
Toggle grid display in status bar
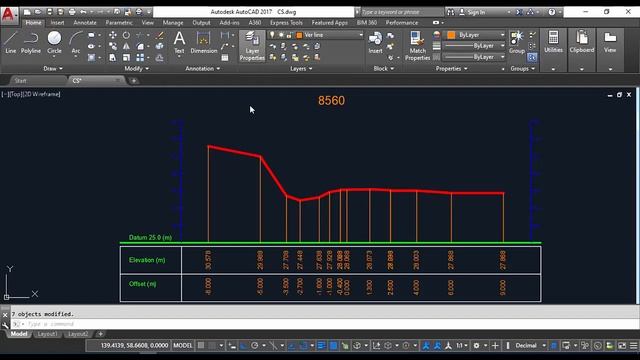pos(201,345)
